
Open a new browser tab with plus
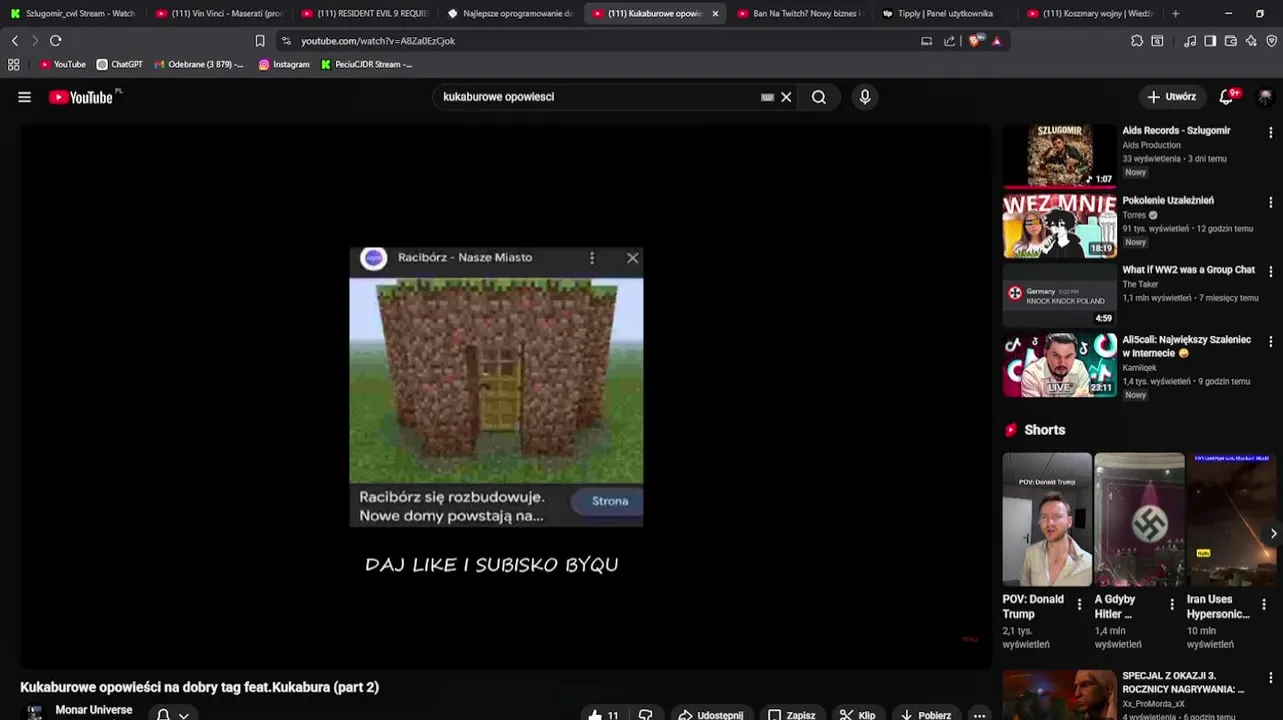tap(1175, 14)
